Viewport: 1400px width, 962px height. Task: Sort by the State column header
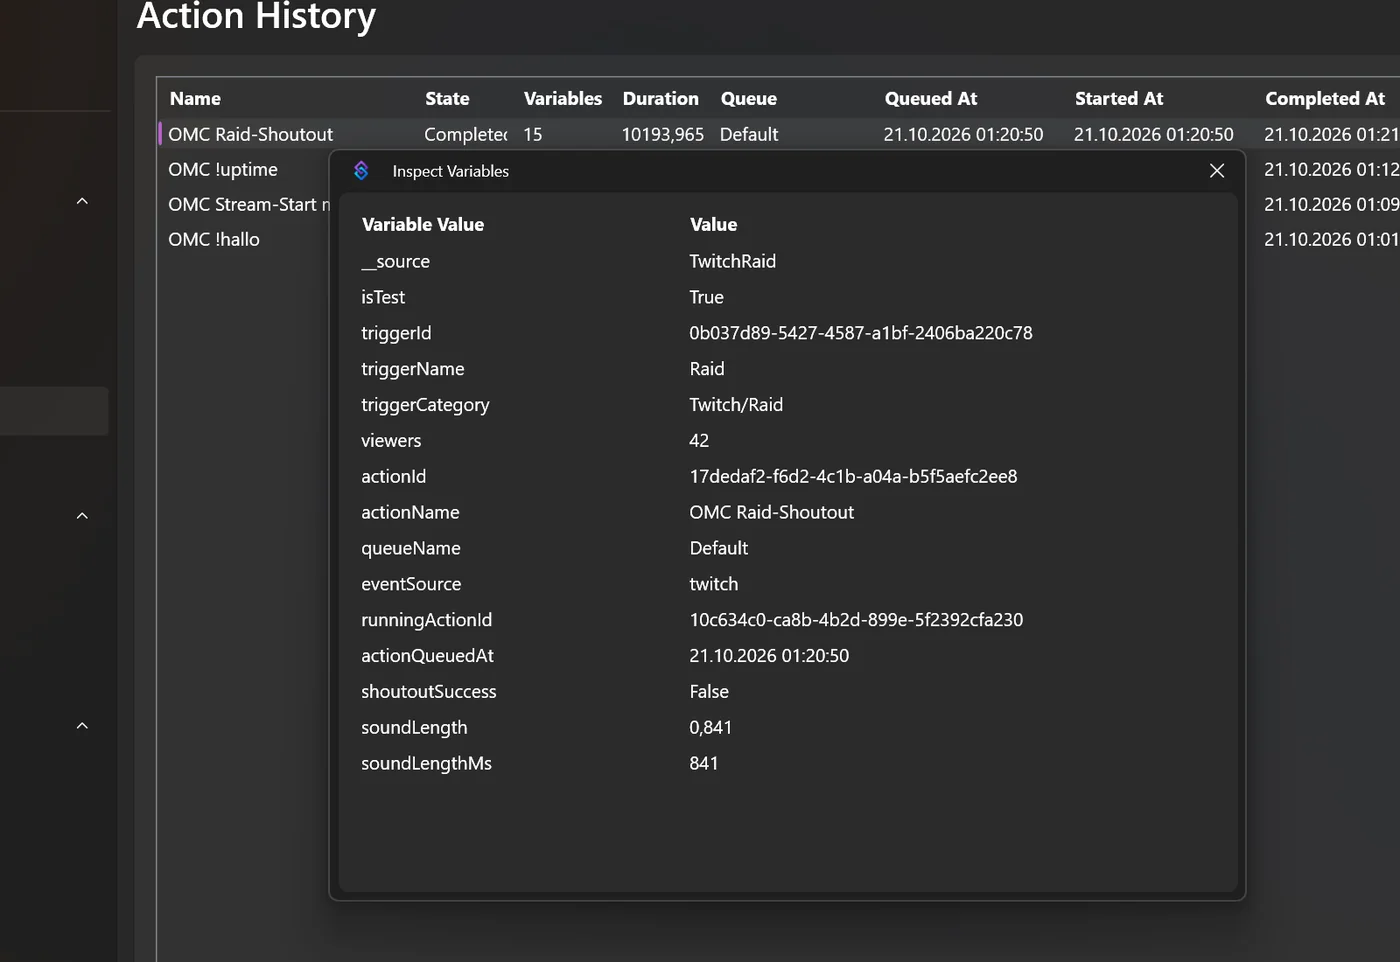[x=447, y=98]
